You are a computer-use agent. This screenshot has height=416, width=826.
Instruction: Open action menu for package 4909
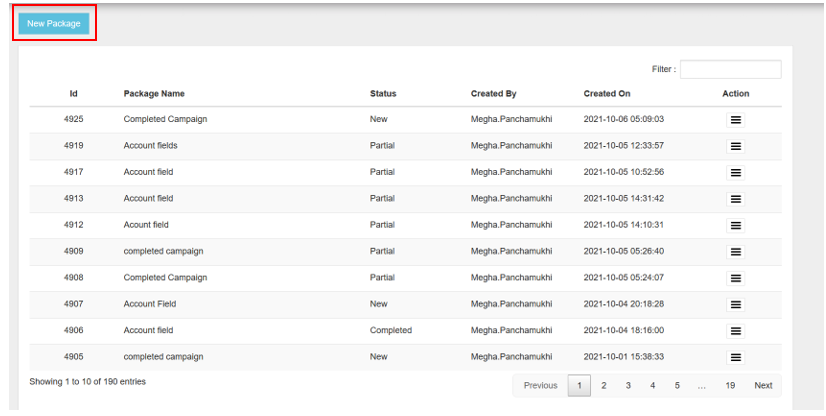click(x=735, y=252)
